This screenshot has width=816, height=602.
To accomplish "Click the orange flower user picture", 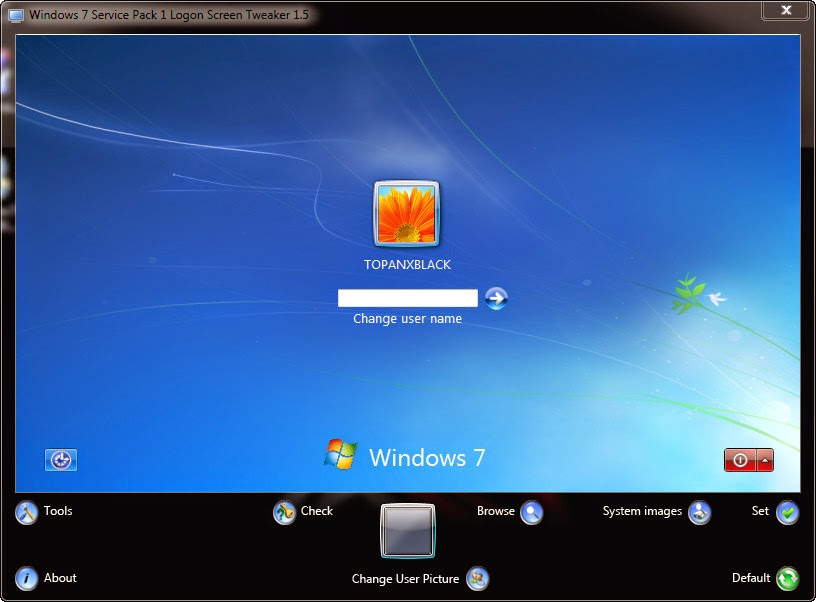I will coord(406,214).
